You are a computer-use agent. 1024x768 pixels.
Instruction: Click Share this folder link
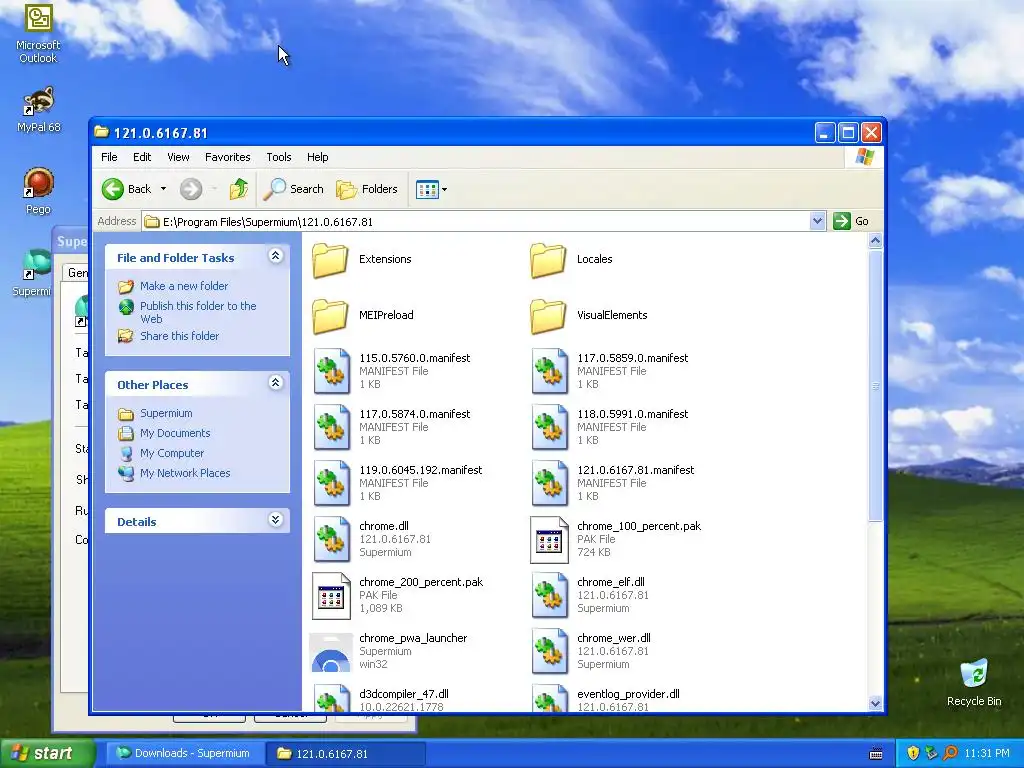click(x=179, y=336)
